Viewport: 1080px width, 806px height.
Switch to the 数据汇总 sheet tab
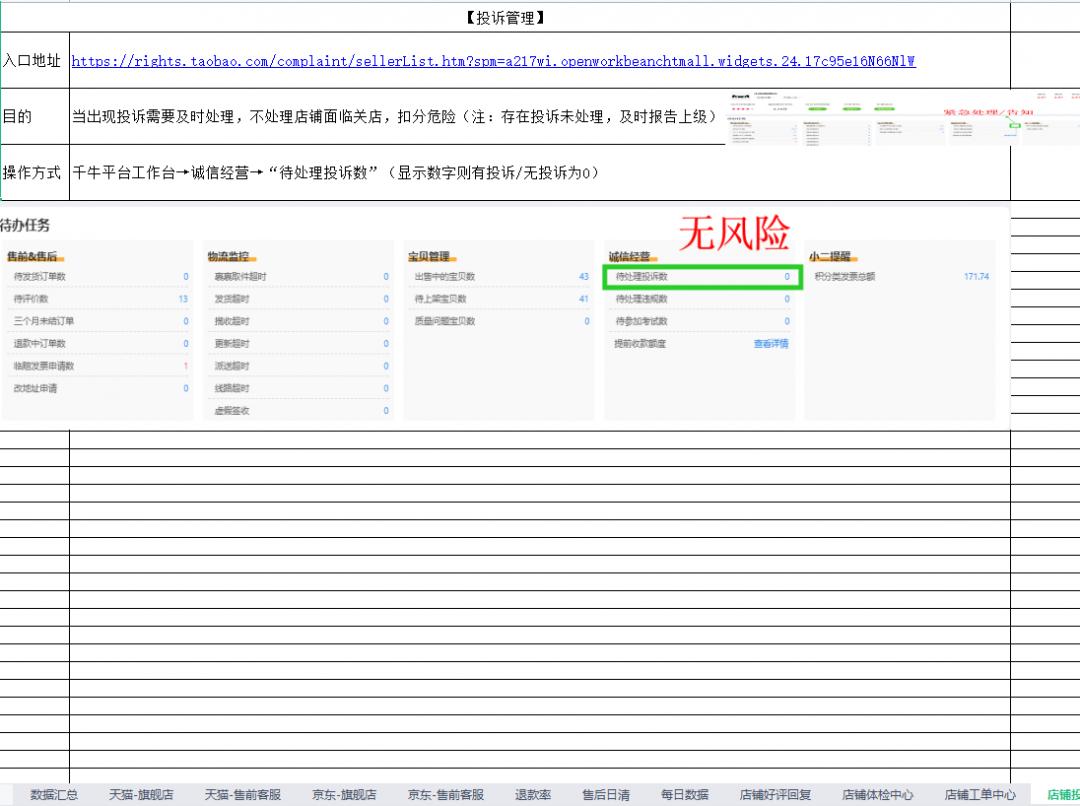53,795
